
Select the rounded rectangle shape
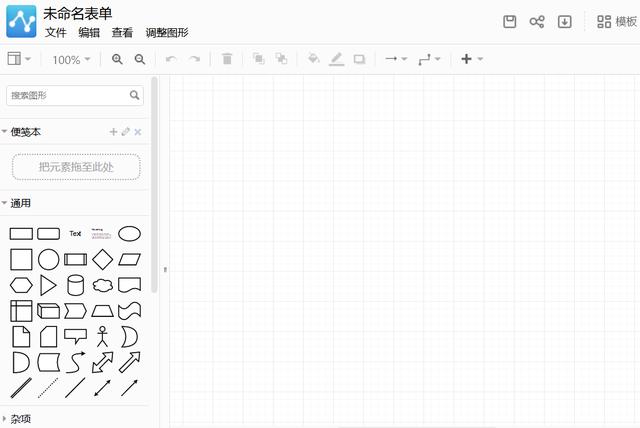[x=49, y=234]
